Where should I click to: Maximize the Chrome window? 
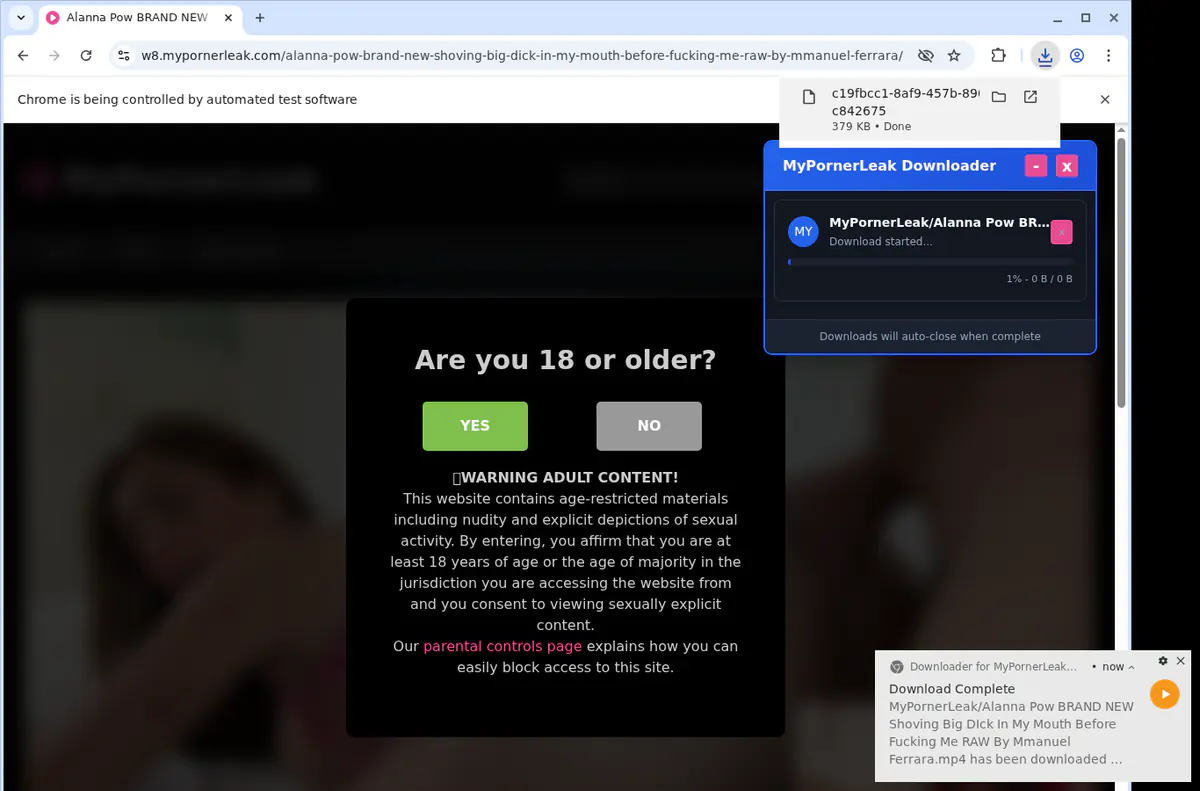(1086, 18)
